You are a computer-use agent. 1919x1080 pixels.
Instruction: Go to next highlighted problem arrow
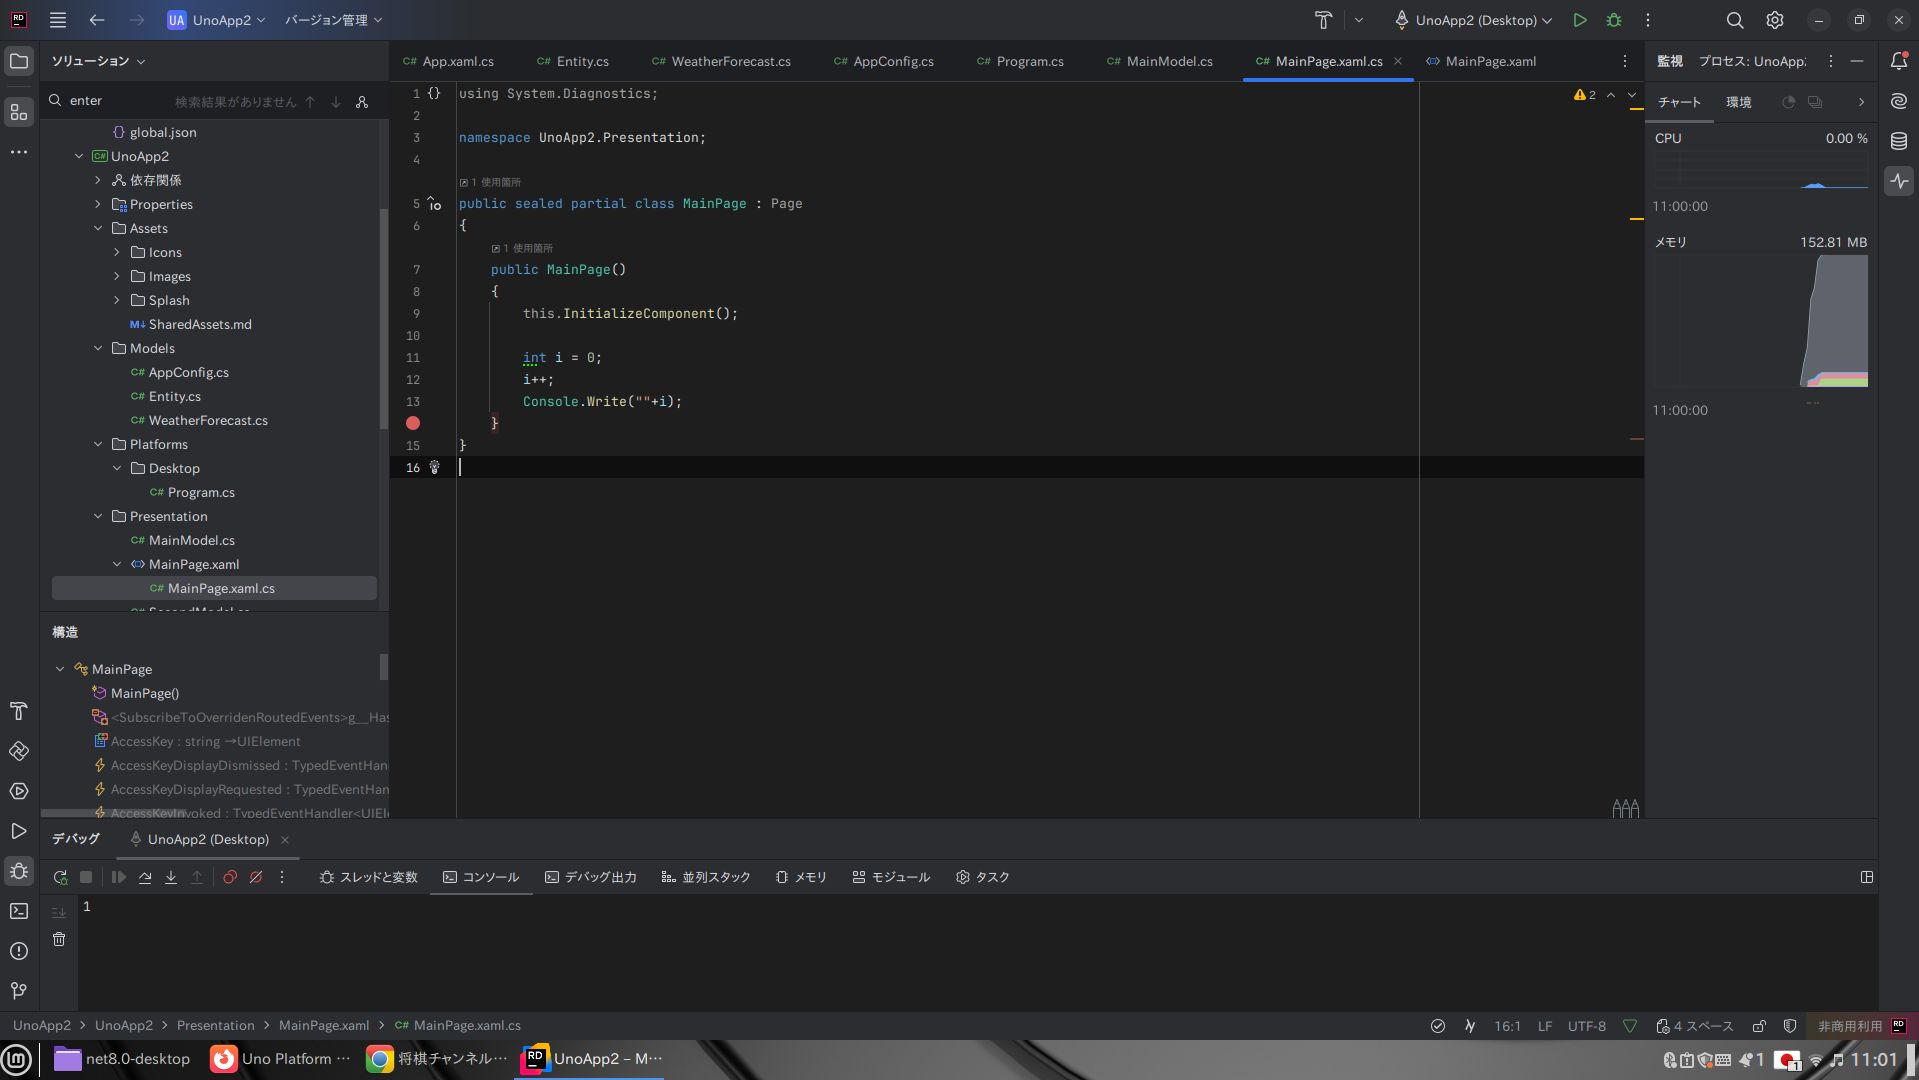coord(1632,95)
